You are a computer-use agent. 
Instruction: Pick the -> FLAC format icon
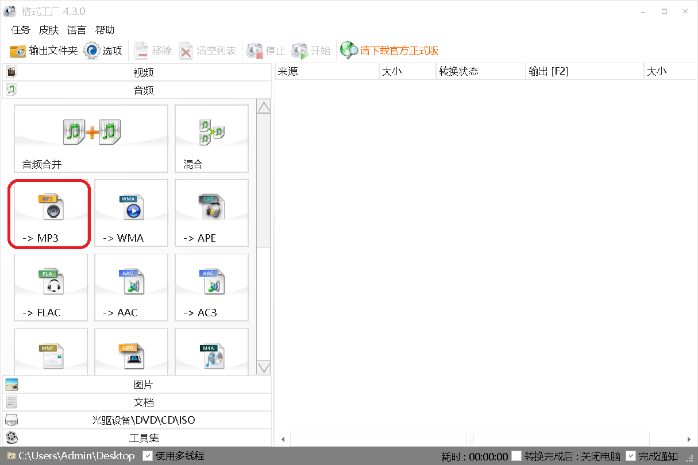(51, 287)
